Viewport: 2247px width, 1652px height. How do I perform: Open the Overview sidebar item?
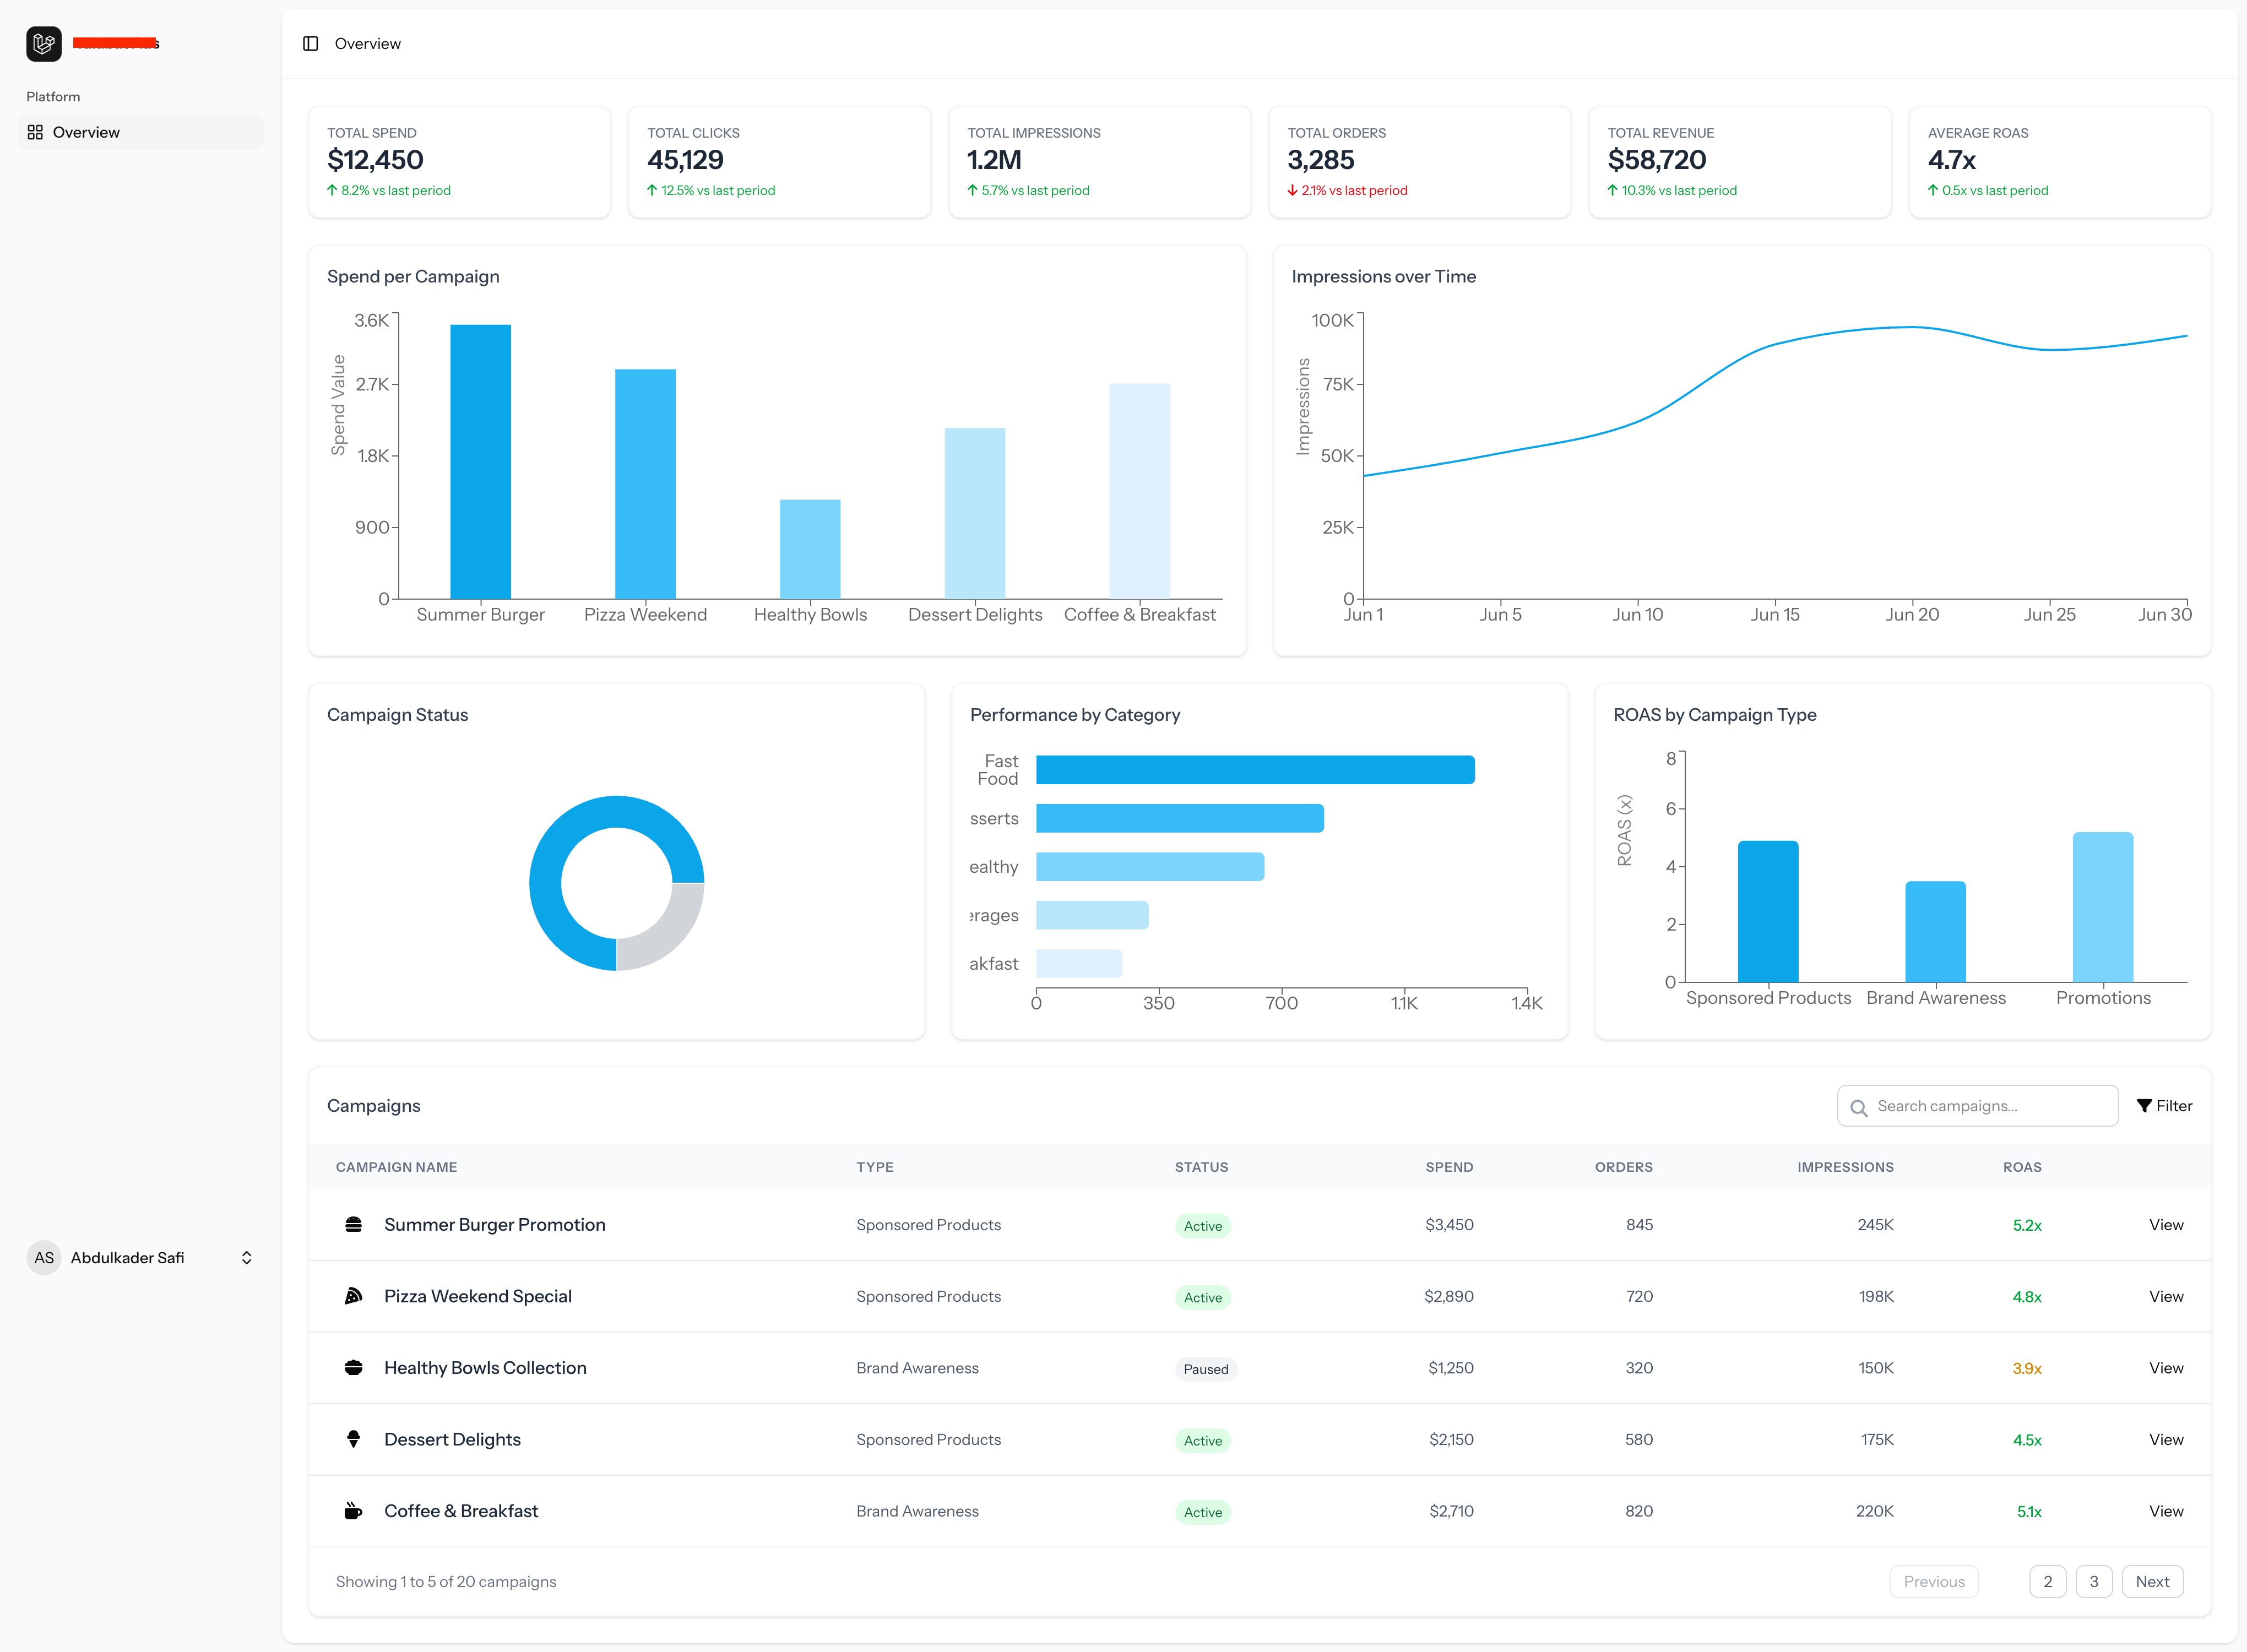click(86, 132)
